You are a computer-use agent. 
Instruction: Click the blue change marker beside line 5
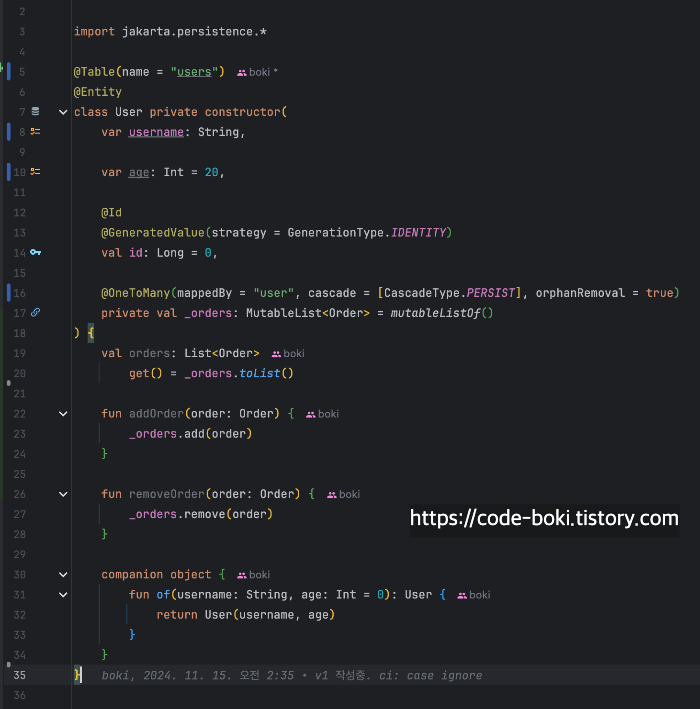tap(9, 71)
